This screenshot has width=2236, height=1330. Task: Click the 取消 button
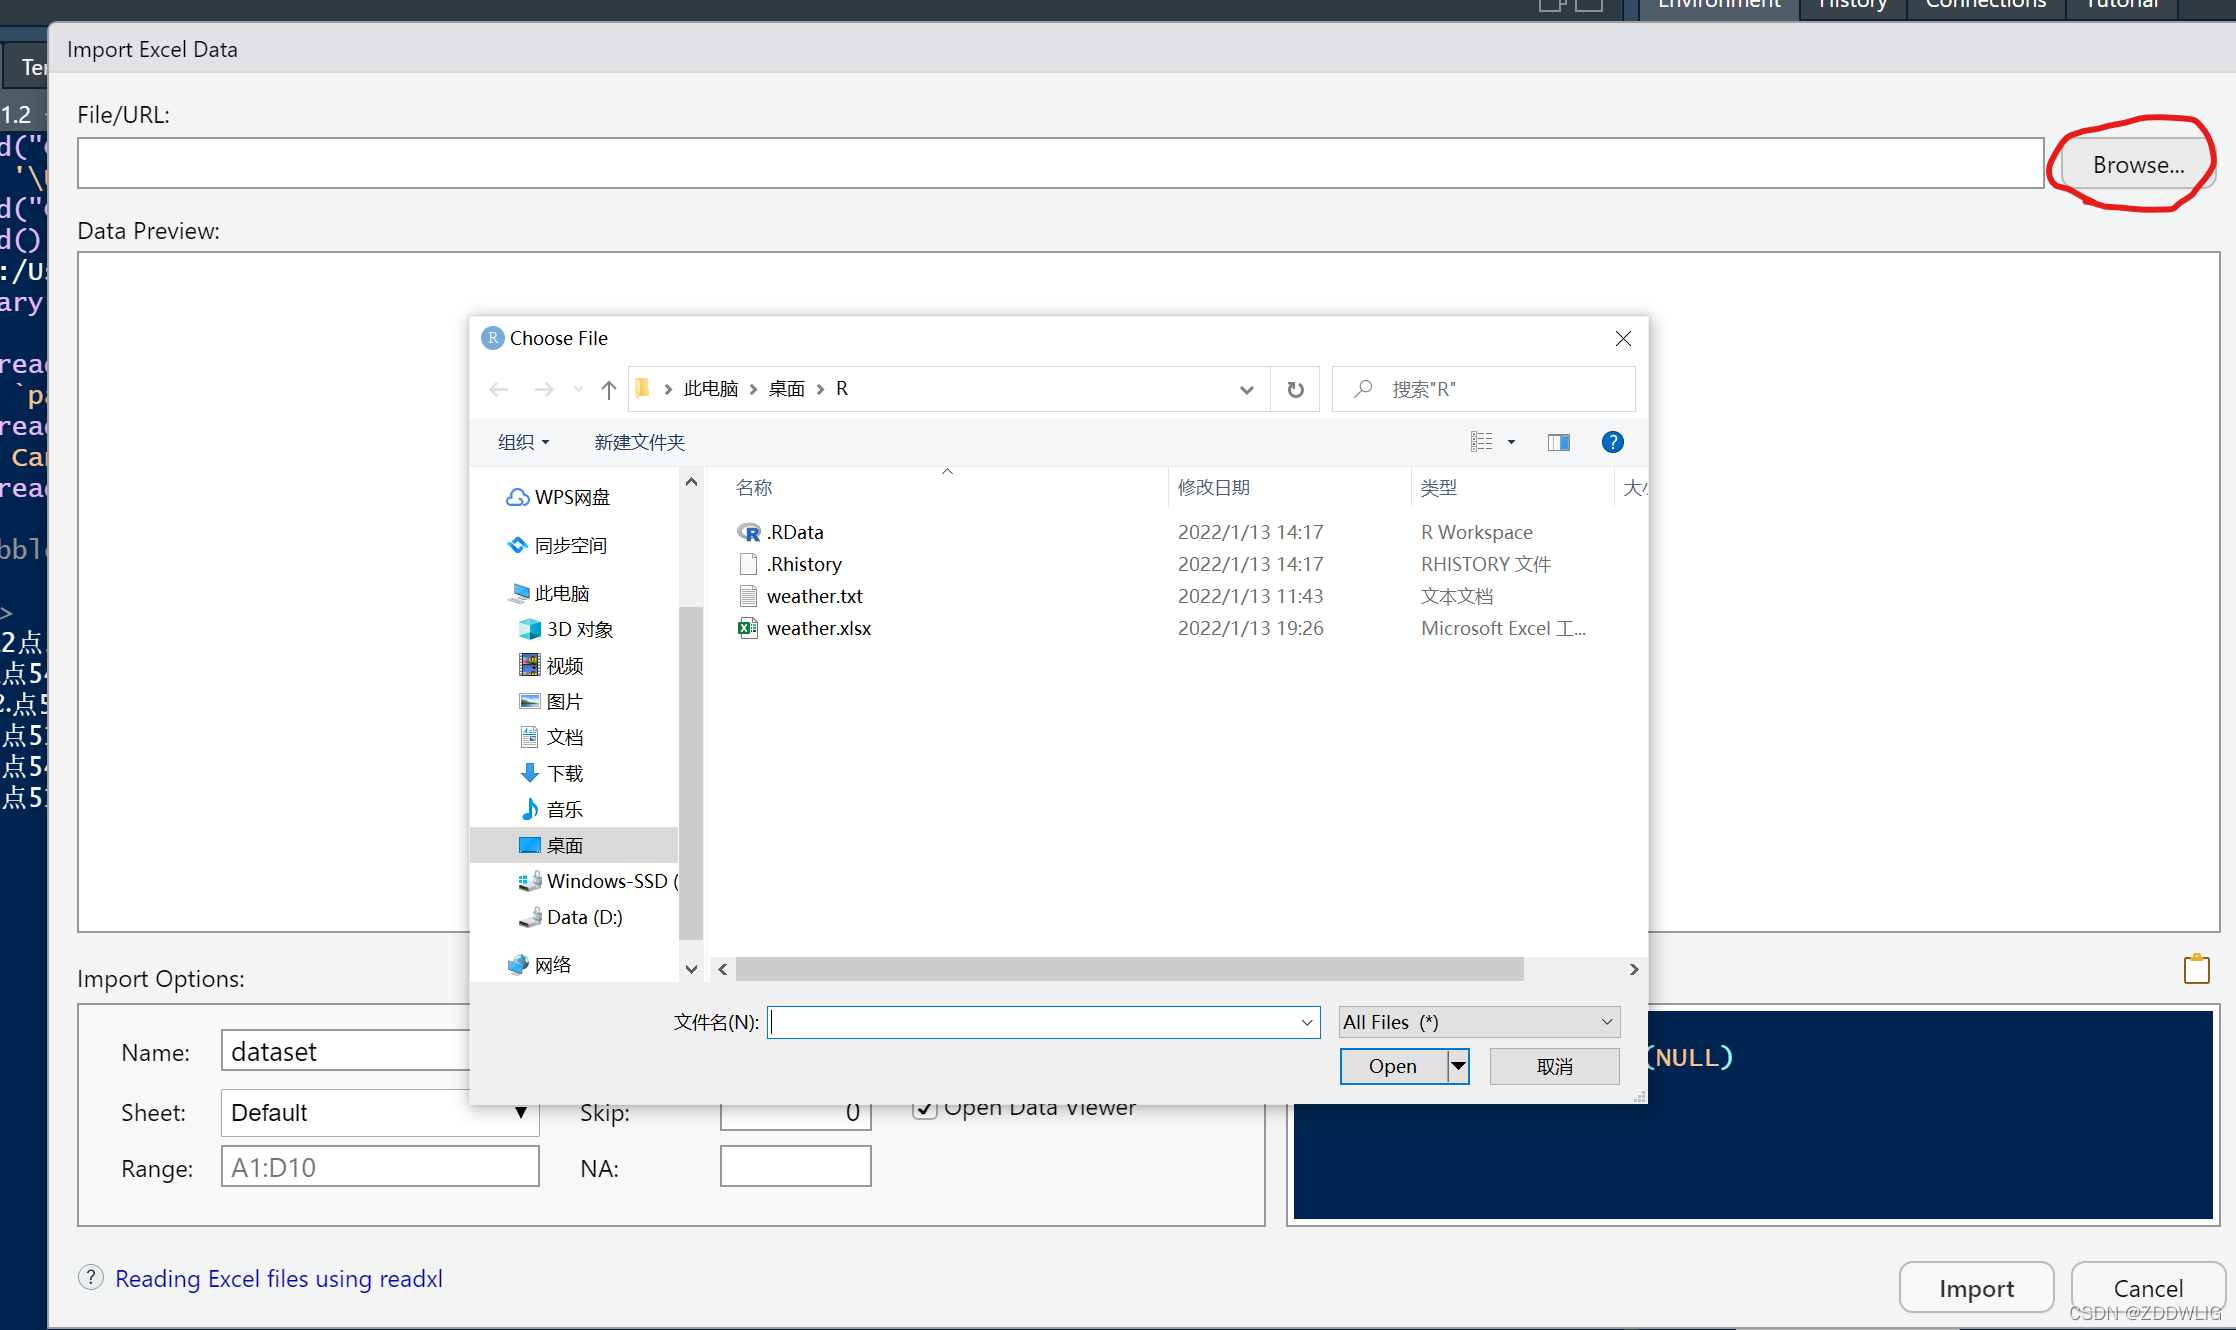point(1554,1066)
